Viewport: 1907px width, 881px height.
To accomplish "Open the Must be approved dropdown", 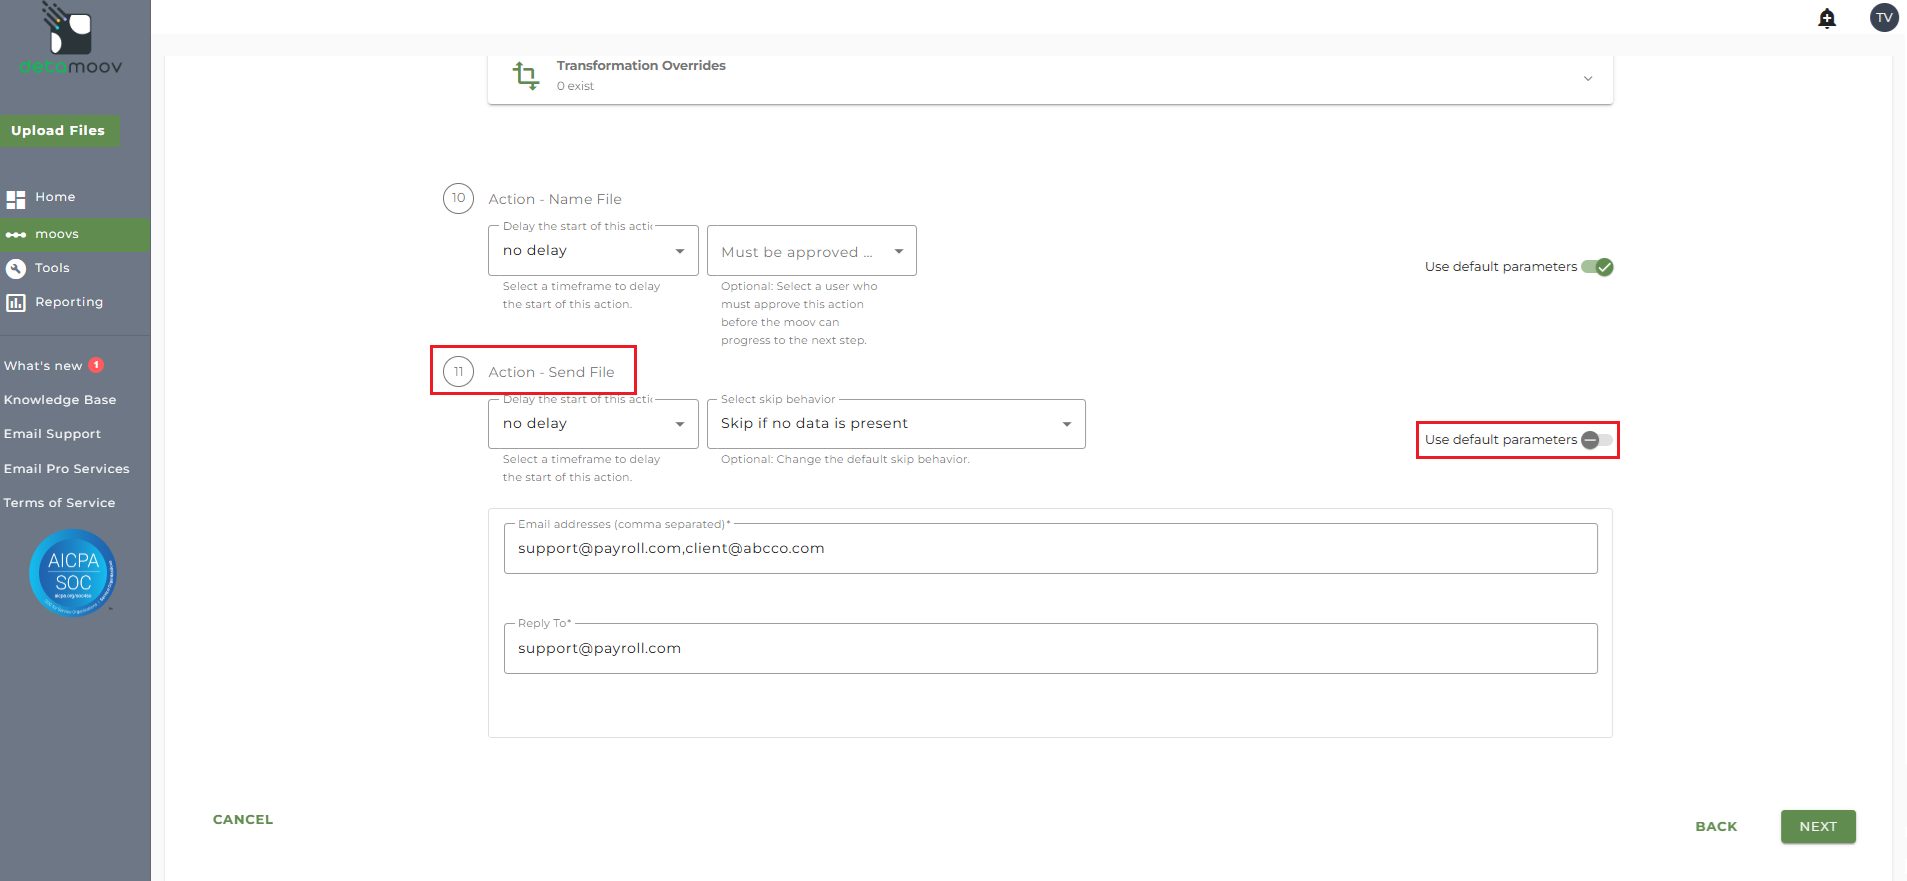I will [811, 251].
